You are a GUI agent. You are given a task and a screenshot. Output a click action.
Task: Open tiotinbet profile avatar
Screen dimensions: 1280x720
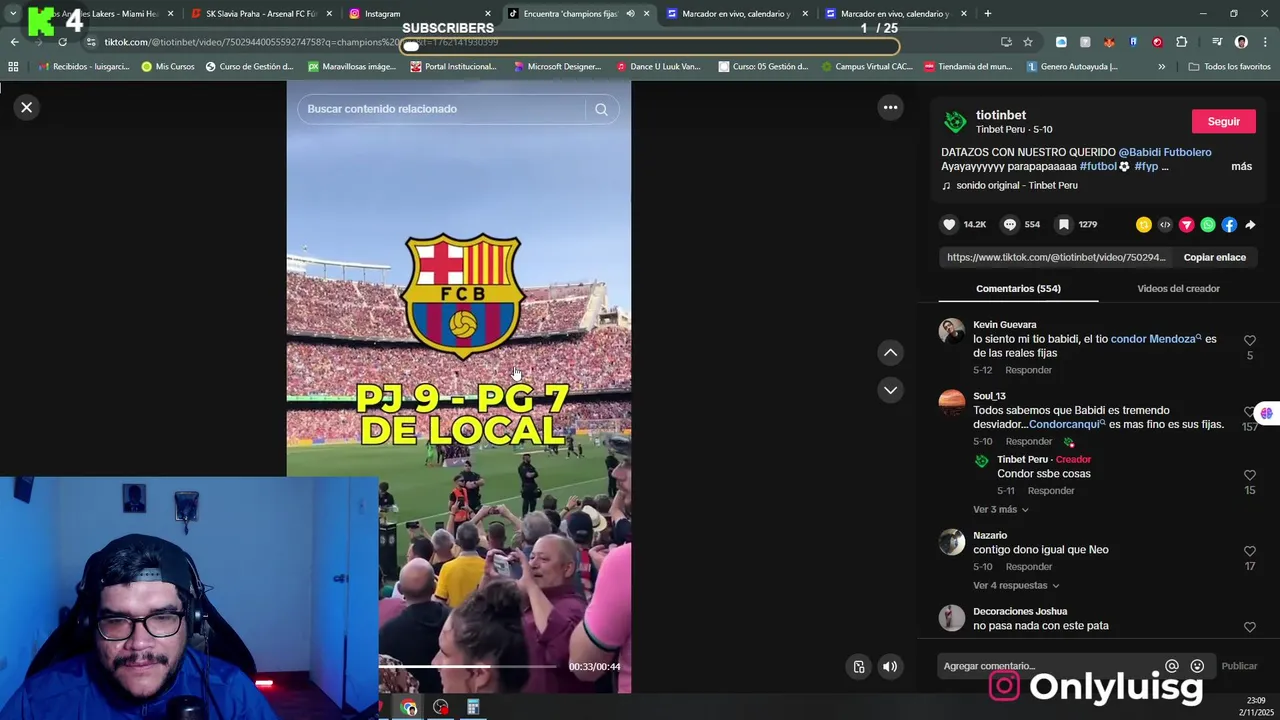click(955, 122)
